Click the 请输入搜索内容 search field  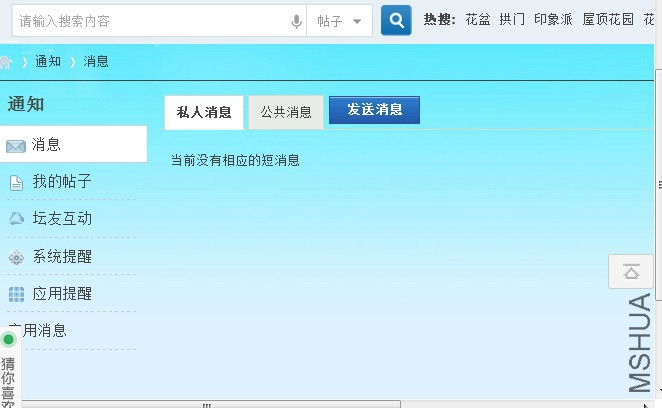(x=152, y=21)
